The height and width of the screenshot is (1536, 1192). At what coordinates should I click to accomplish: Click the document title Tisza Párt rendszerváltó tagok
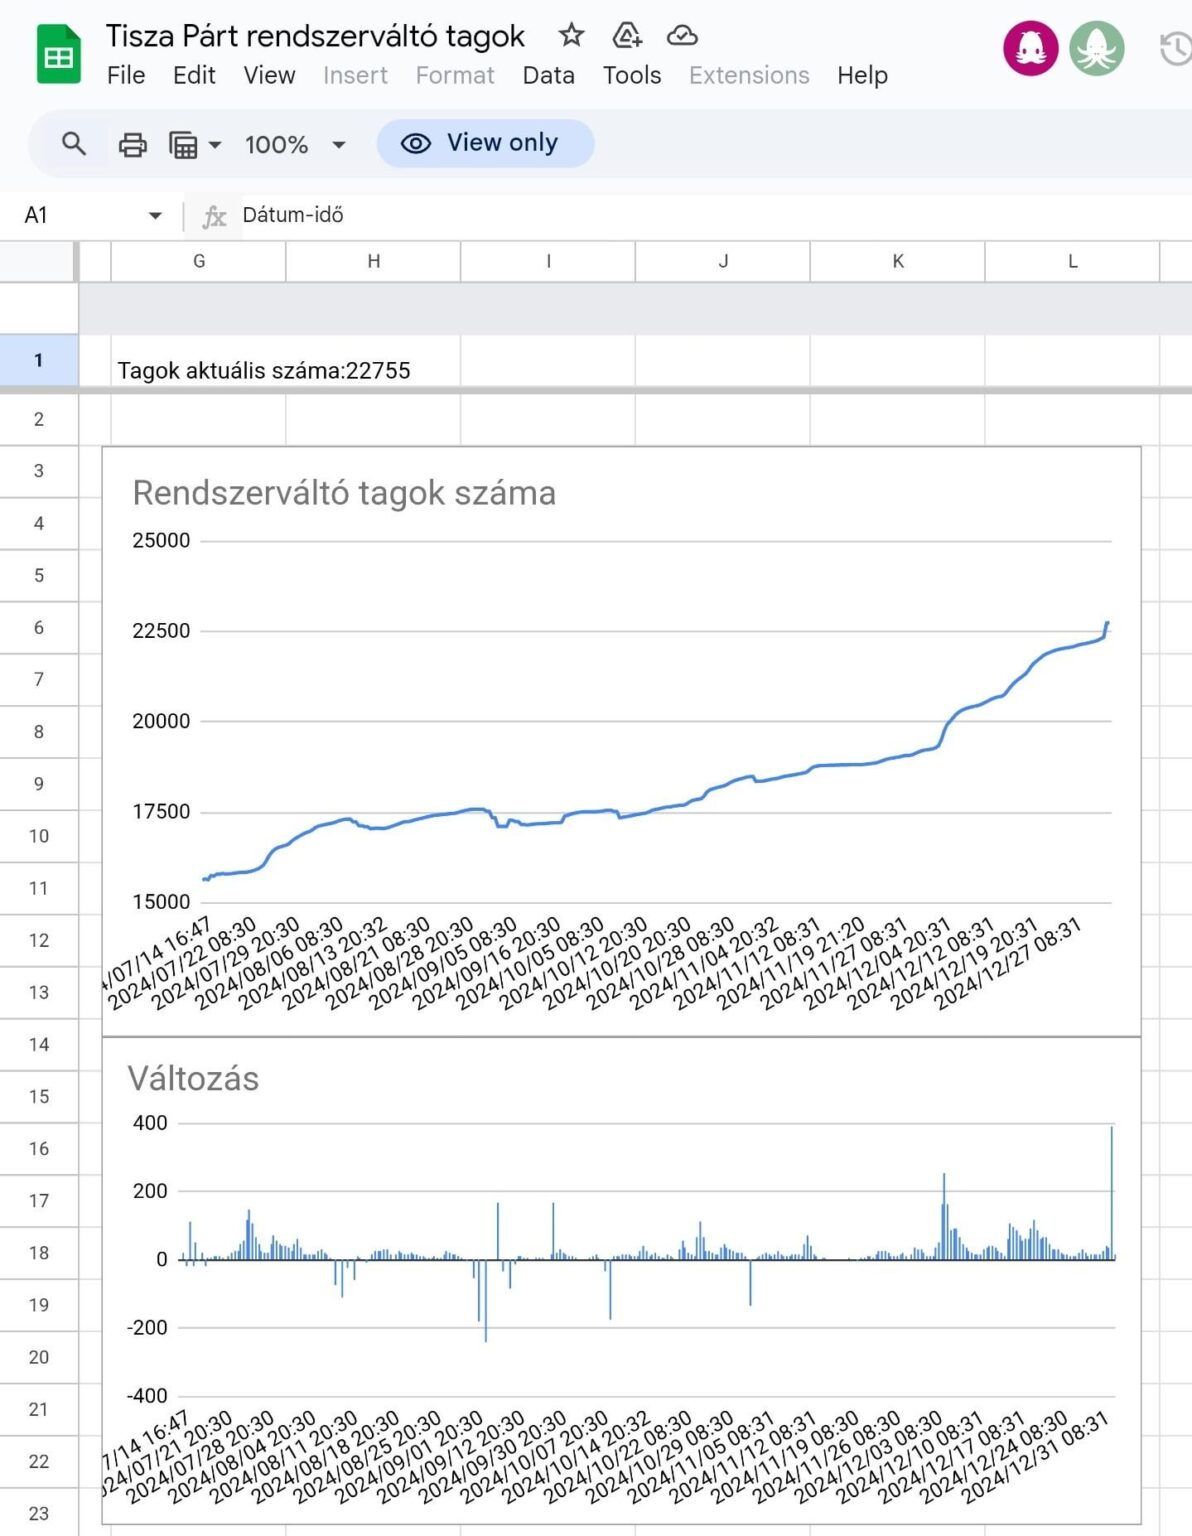(x=315, y=36)
